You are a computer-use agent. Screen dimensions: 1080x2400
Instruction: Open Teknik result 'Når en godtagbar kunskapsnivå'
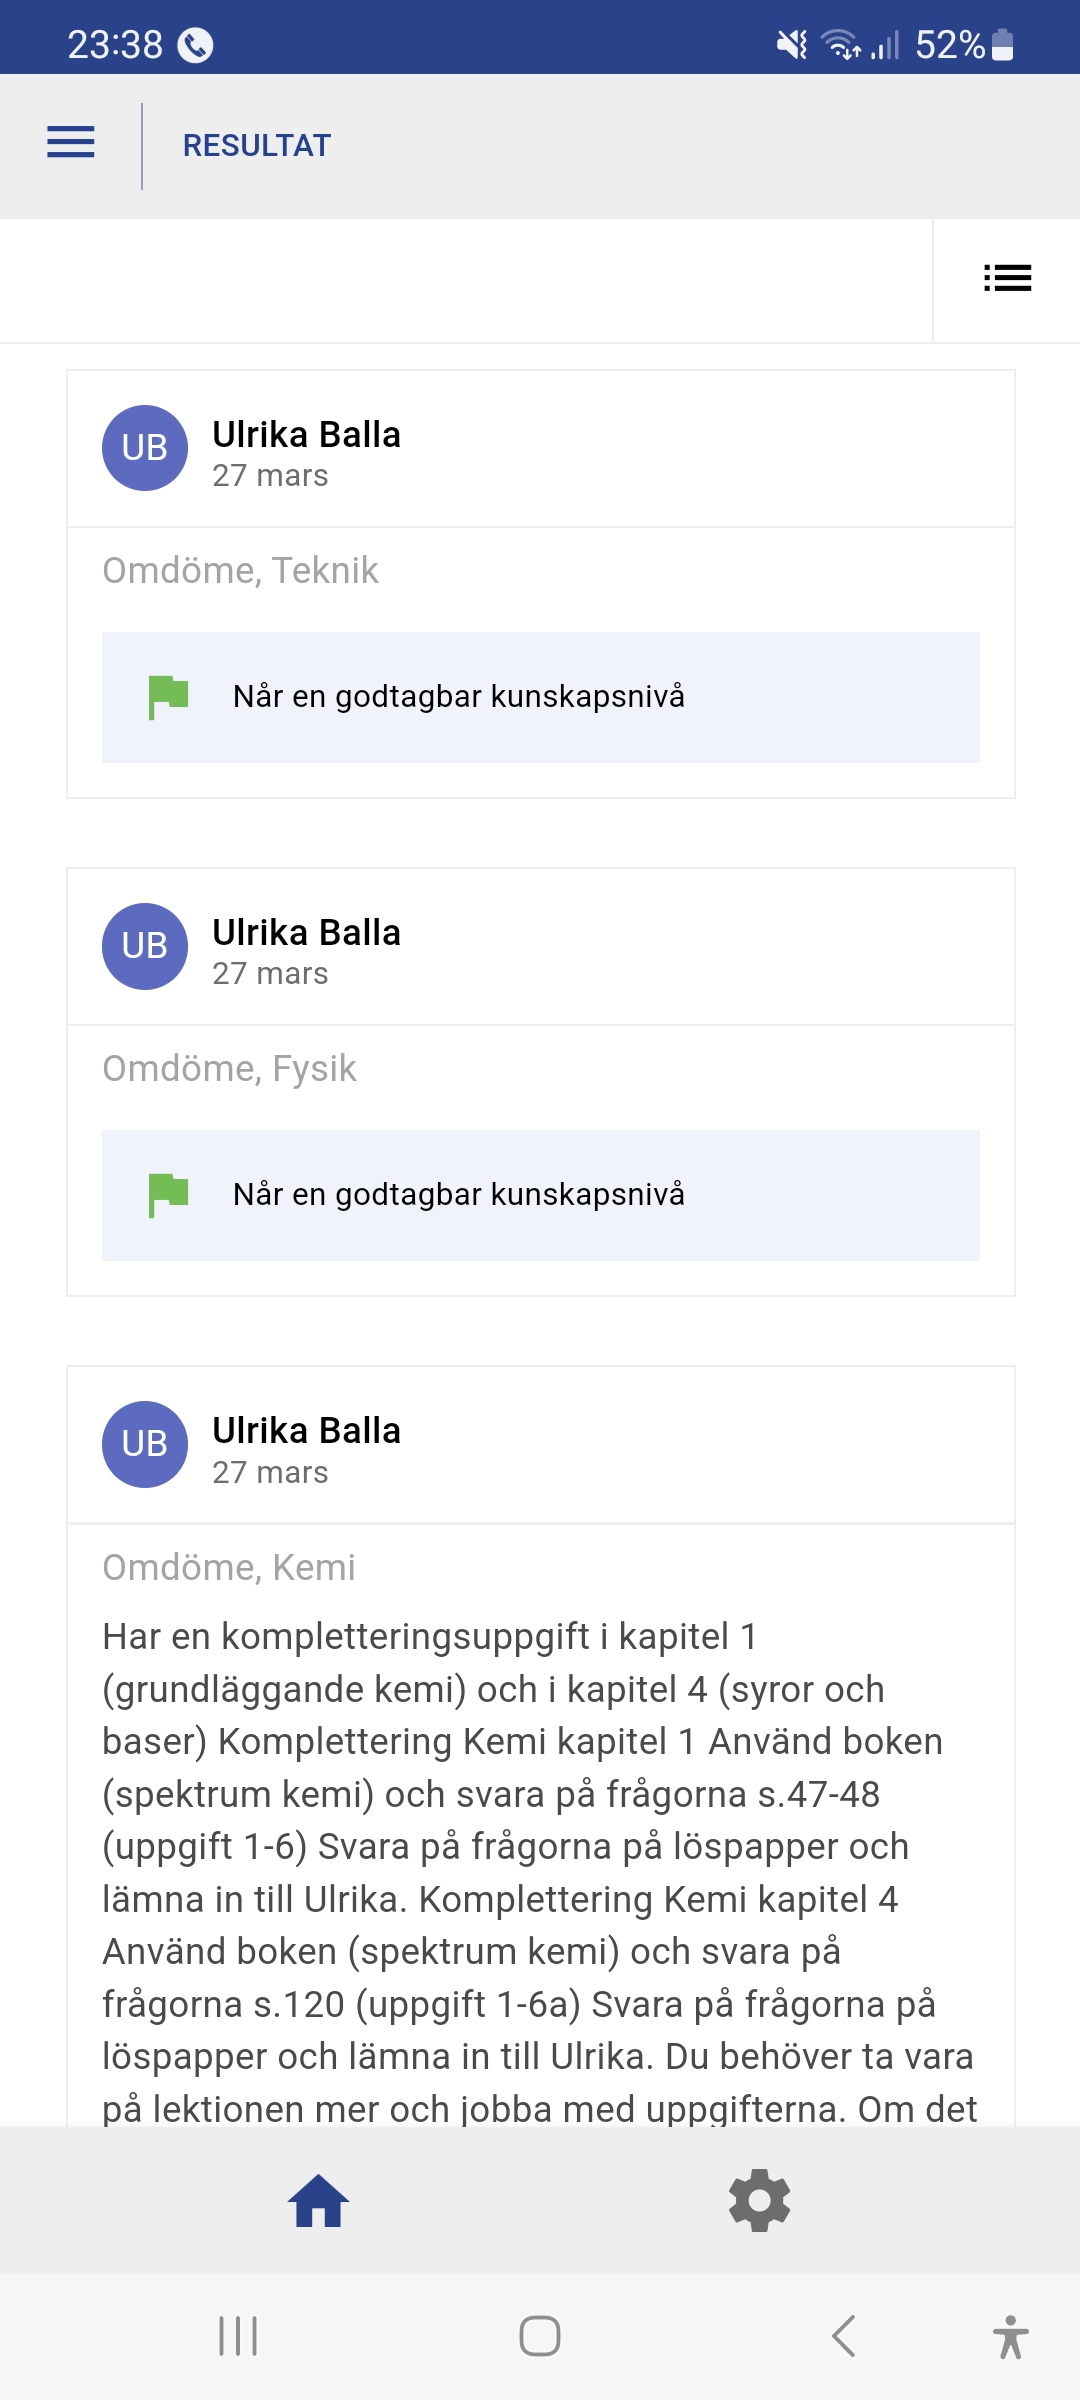point(459,697)
